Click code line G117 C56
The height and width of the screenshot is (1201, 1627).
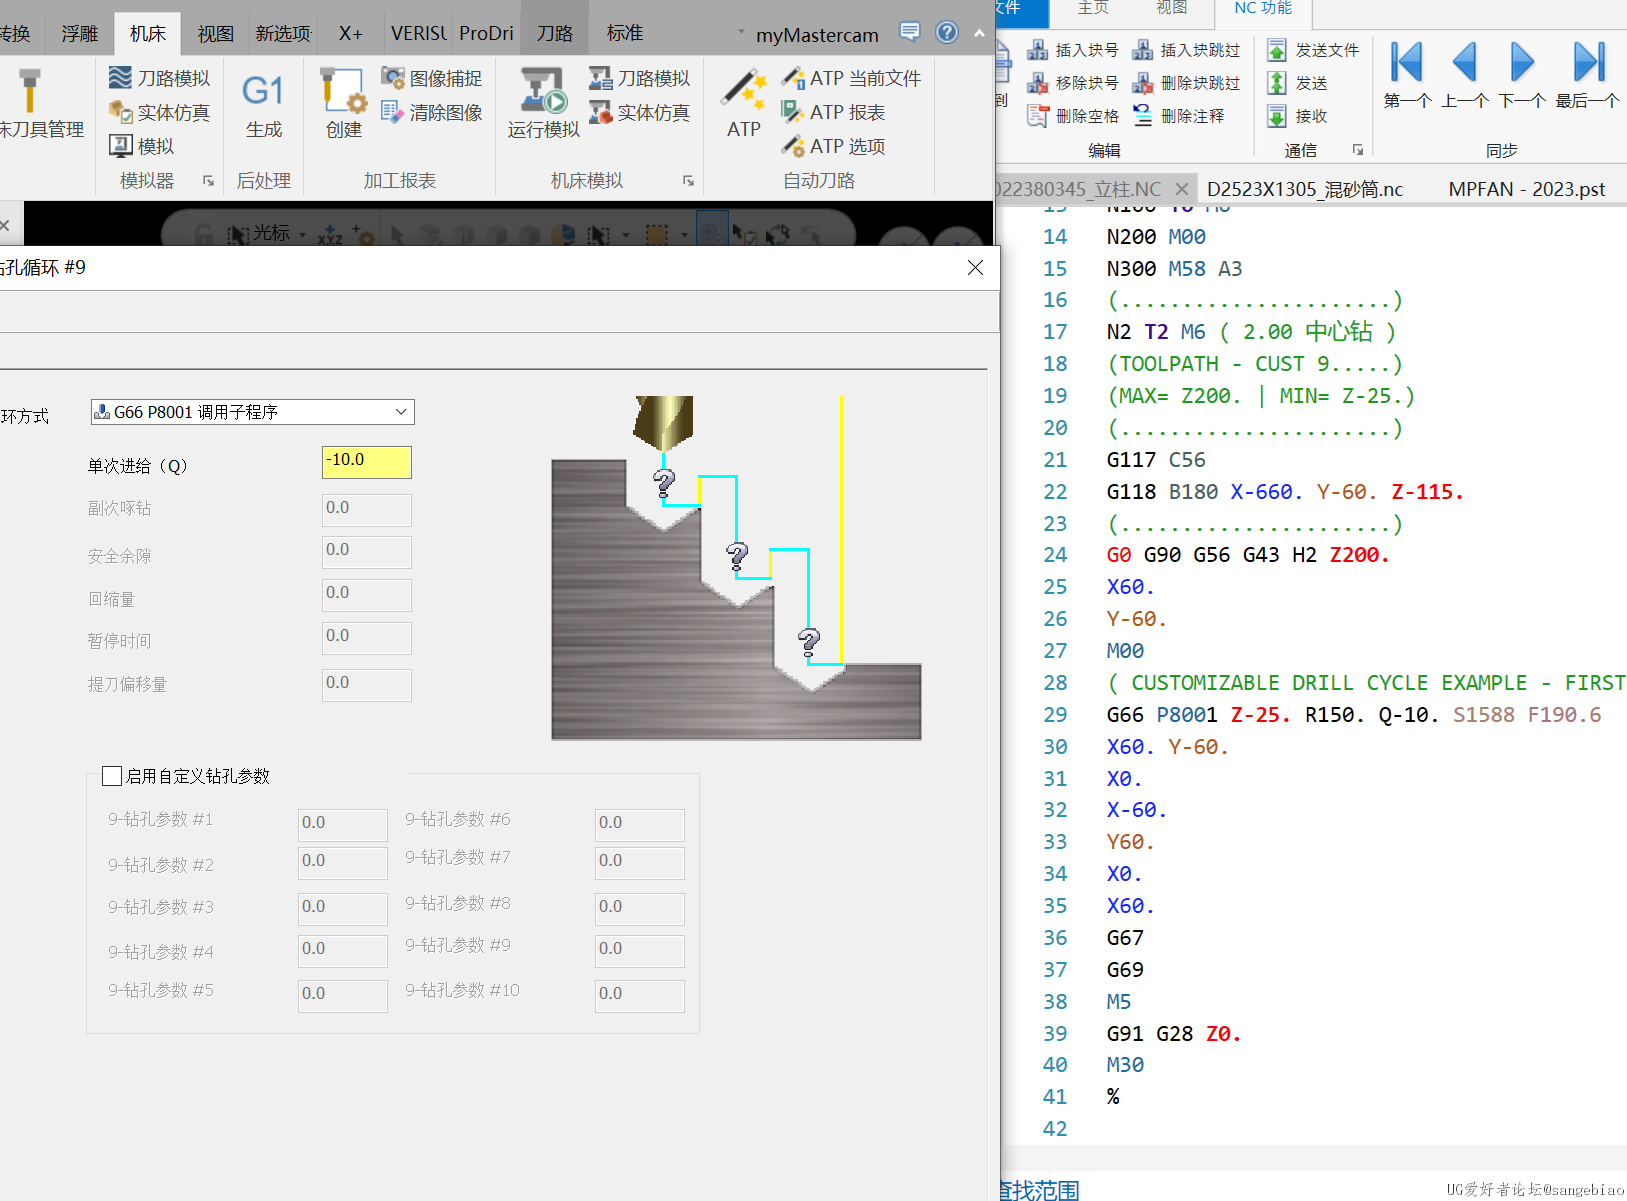coord(1156,460)
